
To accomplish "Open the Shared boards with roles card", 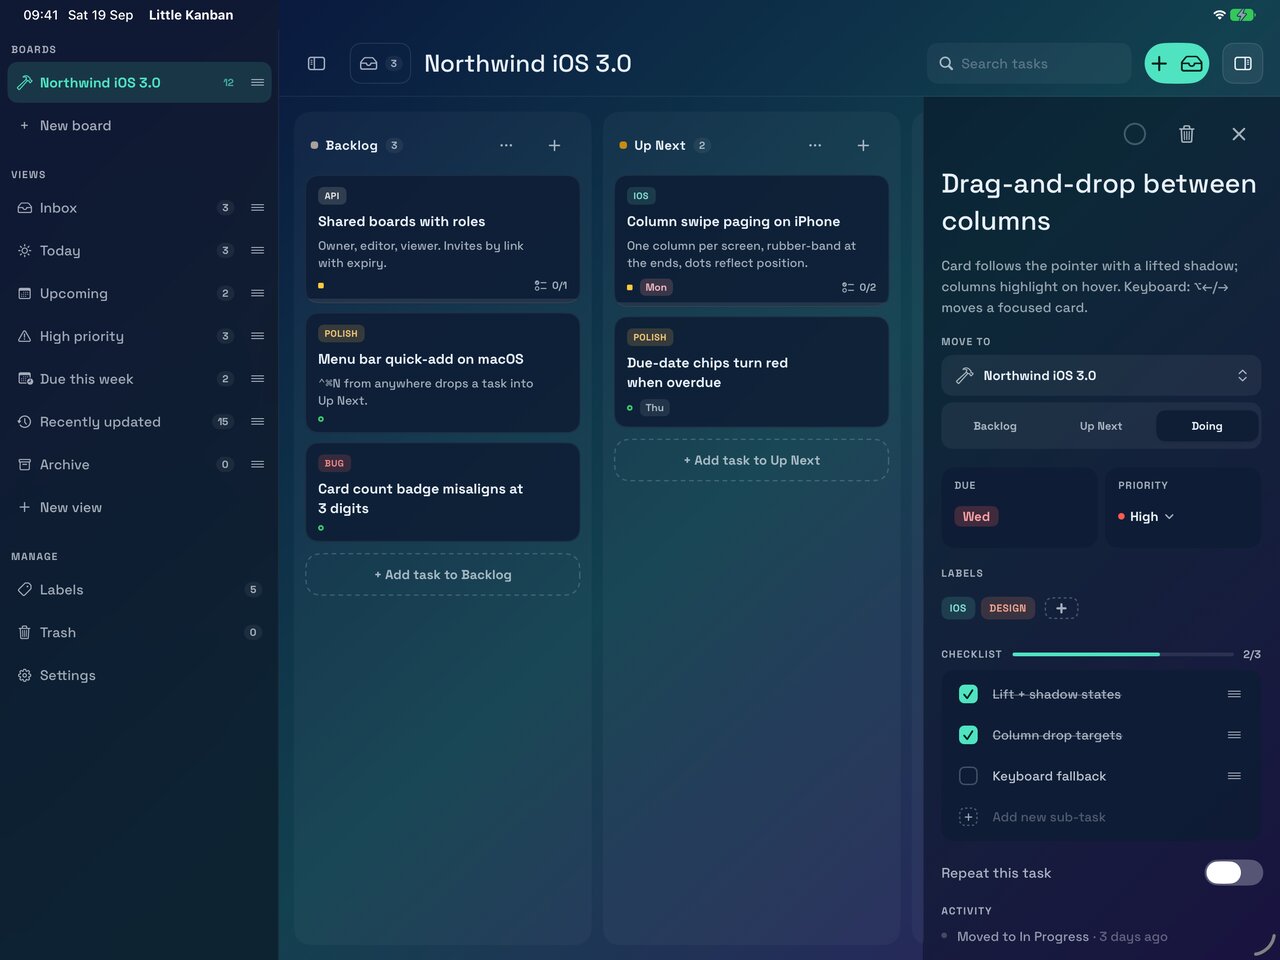I will tap(443, 238).
